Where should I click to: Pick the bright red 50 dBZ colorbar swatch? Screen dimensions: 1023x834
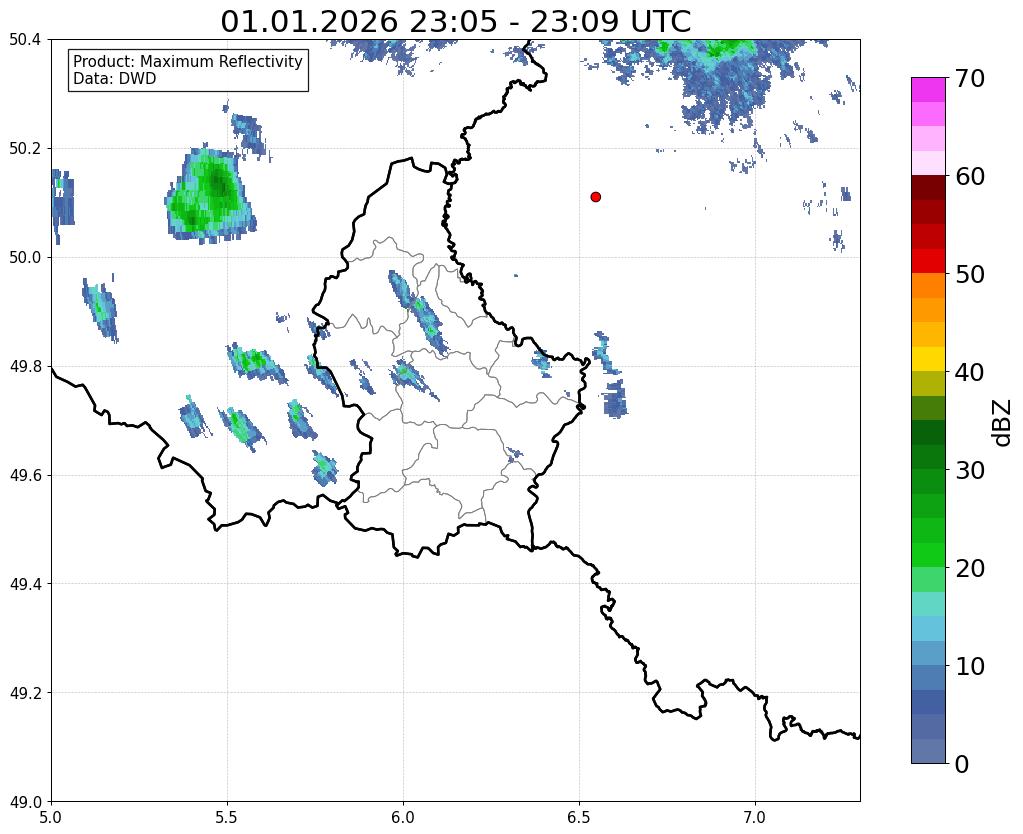tap(928, 261)
